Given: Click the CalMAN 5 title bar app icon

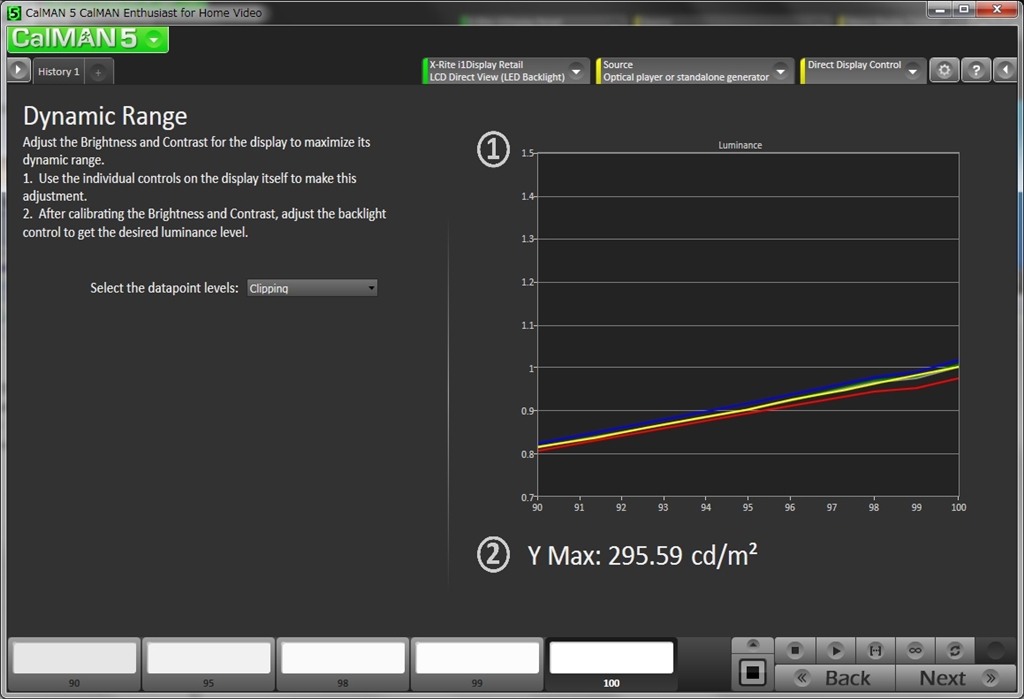Looking at the screenshot, I should [x=14, y=12].
